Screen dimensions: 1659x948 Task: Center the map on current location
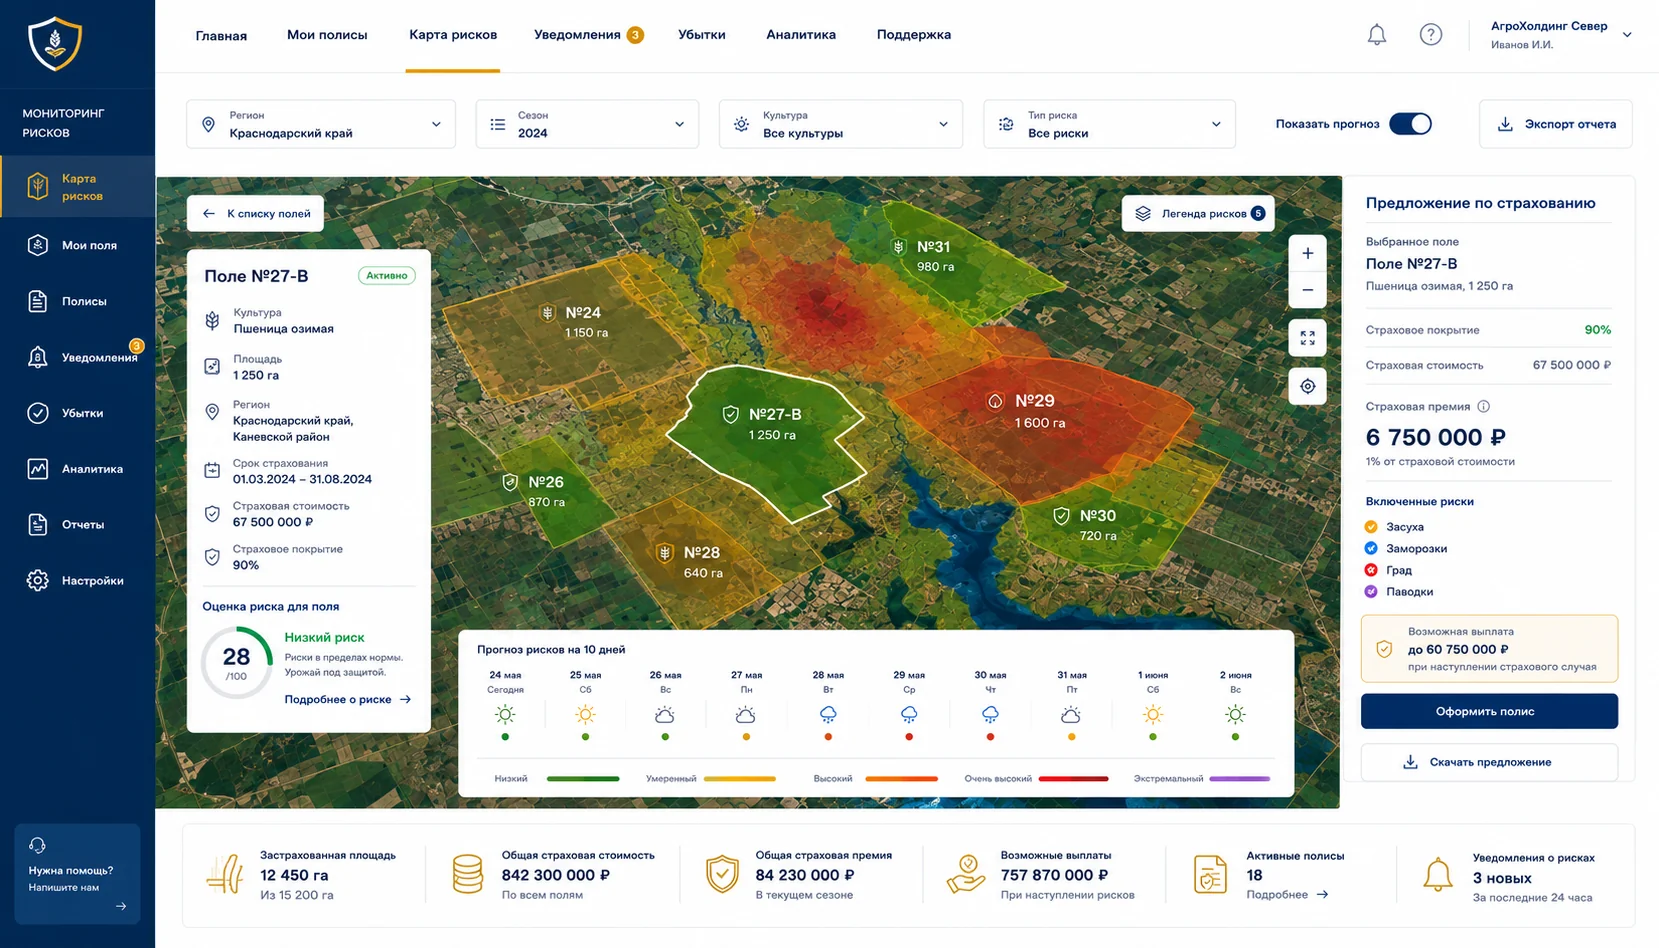click(x=1308, y=386)
